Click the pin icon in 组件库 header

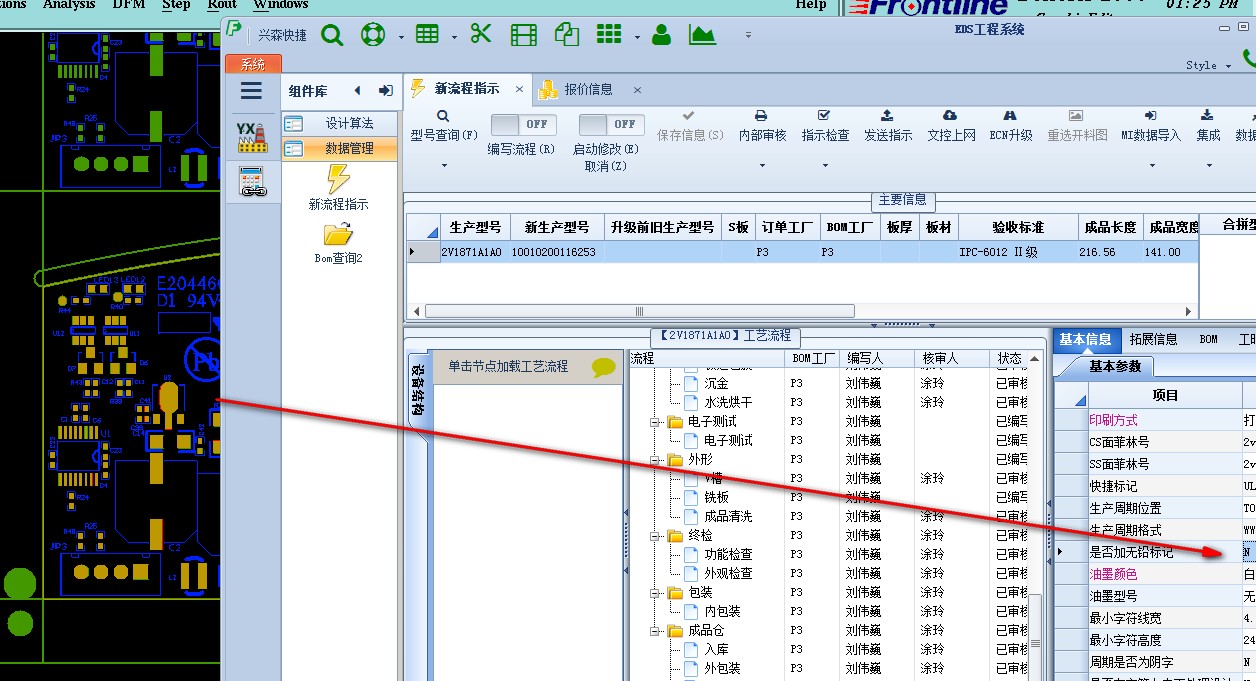385,90
